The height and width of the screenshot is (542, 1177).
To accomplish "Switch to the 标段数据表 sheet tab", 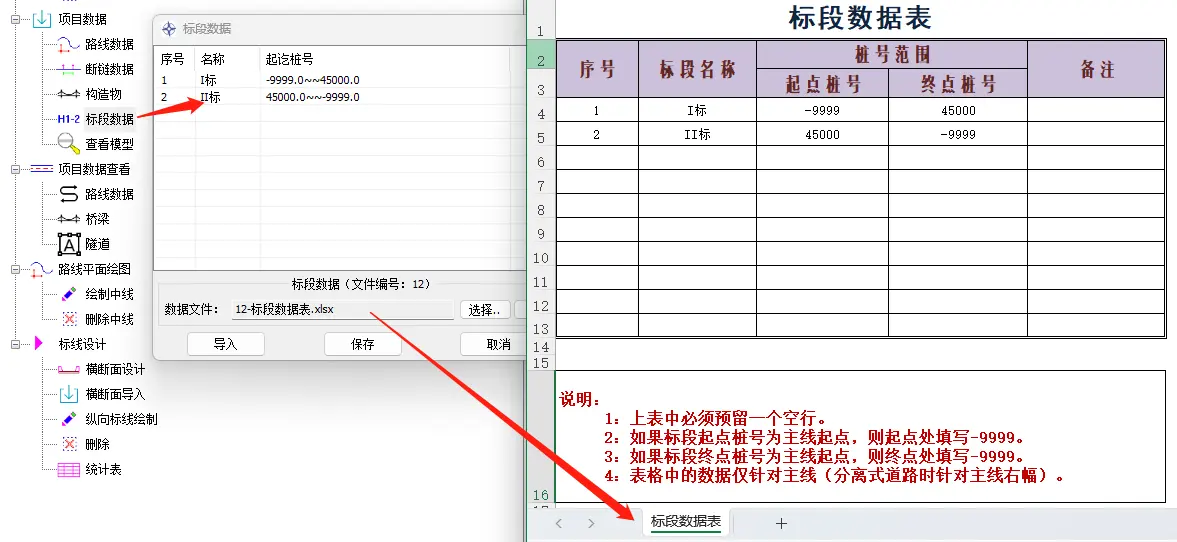I will pyautogui.click(x=685, y=522).
